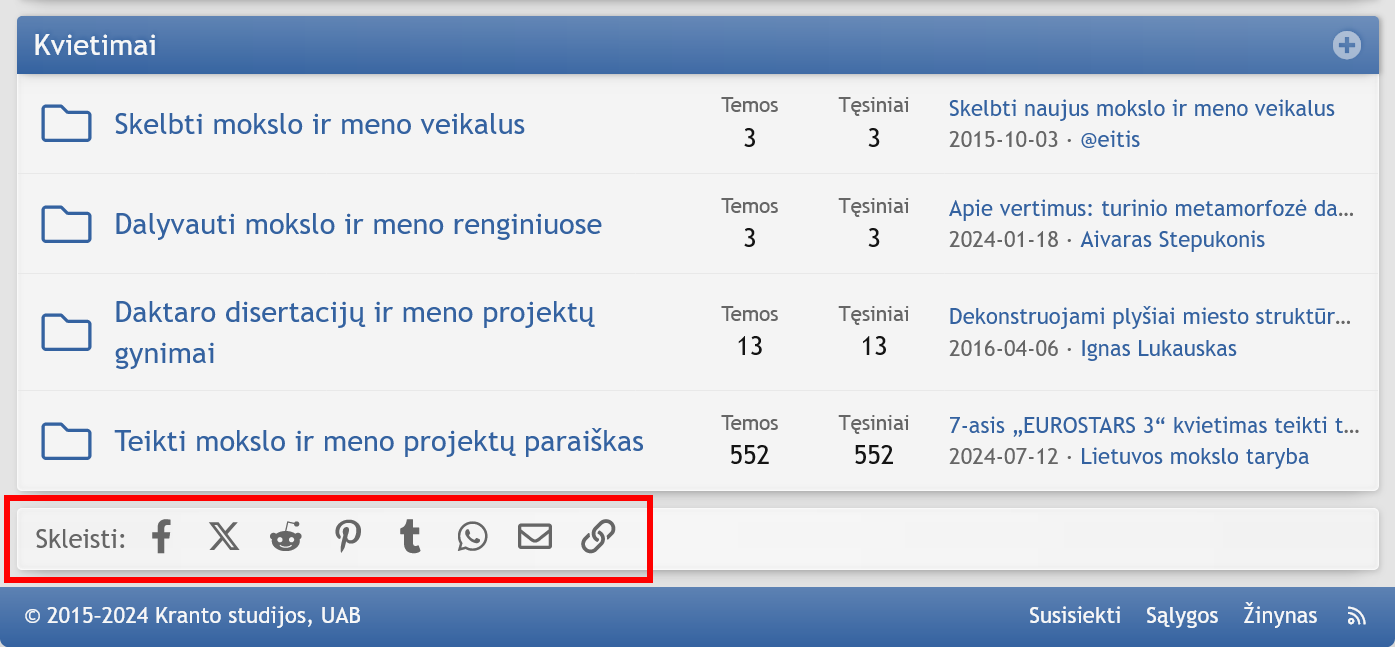This screenshot has height=647, width=1395.
Task: Click Temos count 13
Action: 750,347
